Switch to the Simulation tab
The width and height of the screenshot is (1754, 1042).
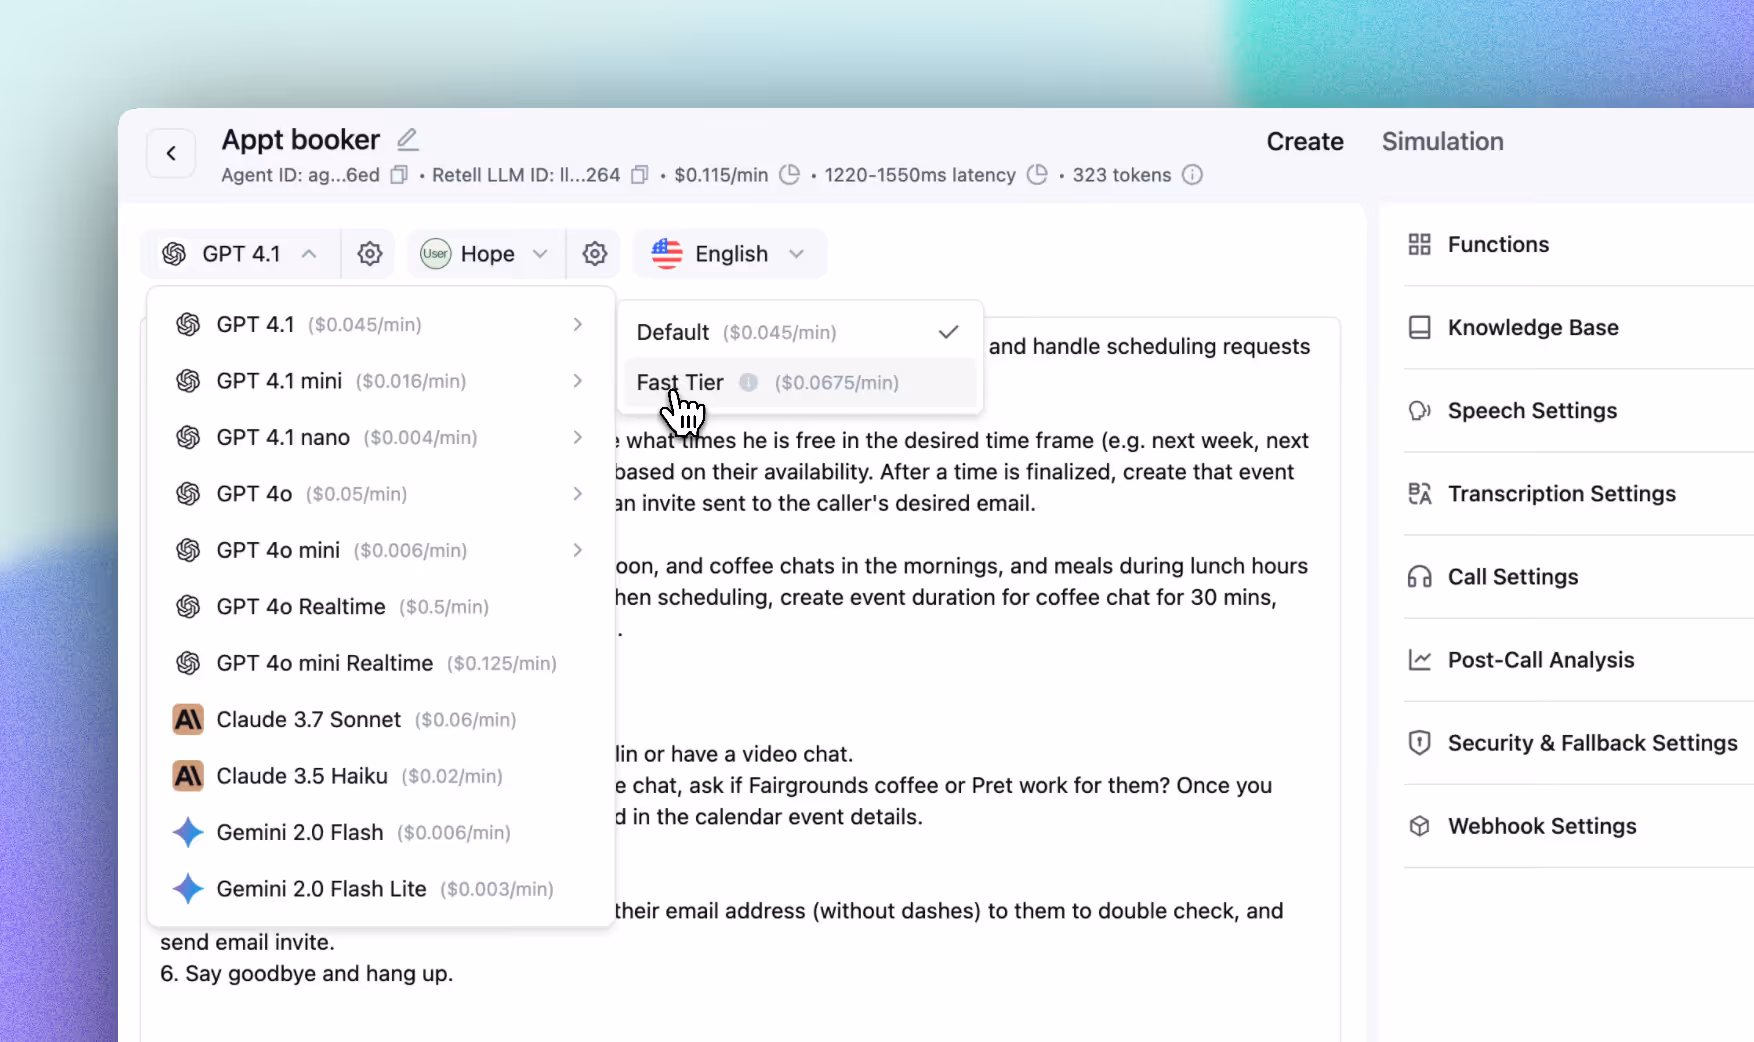[1442, 142]
